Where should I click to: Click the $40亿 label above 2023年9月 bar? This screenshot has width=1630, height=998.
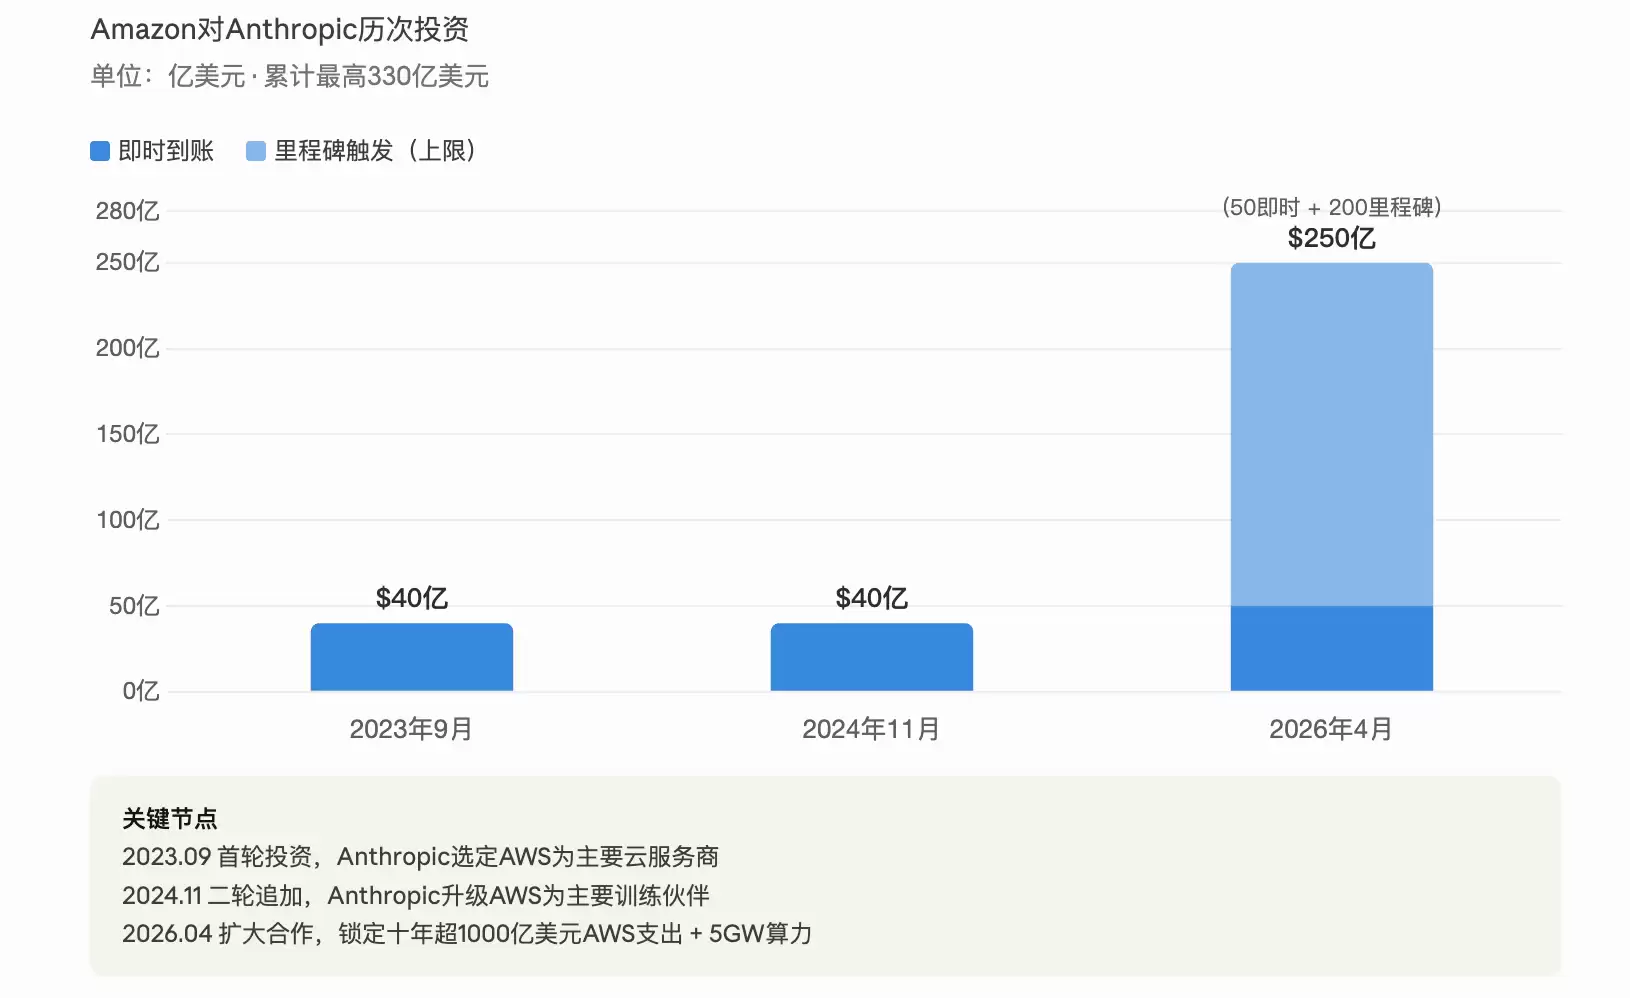tap(411, 598)
